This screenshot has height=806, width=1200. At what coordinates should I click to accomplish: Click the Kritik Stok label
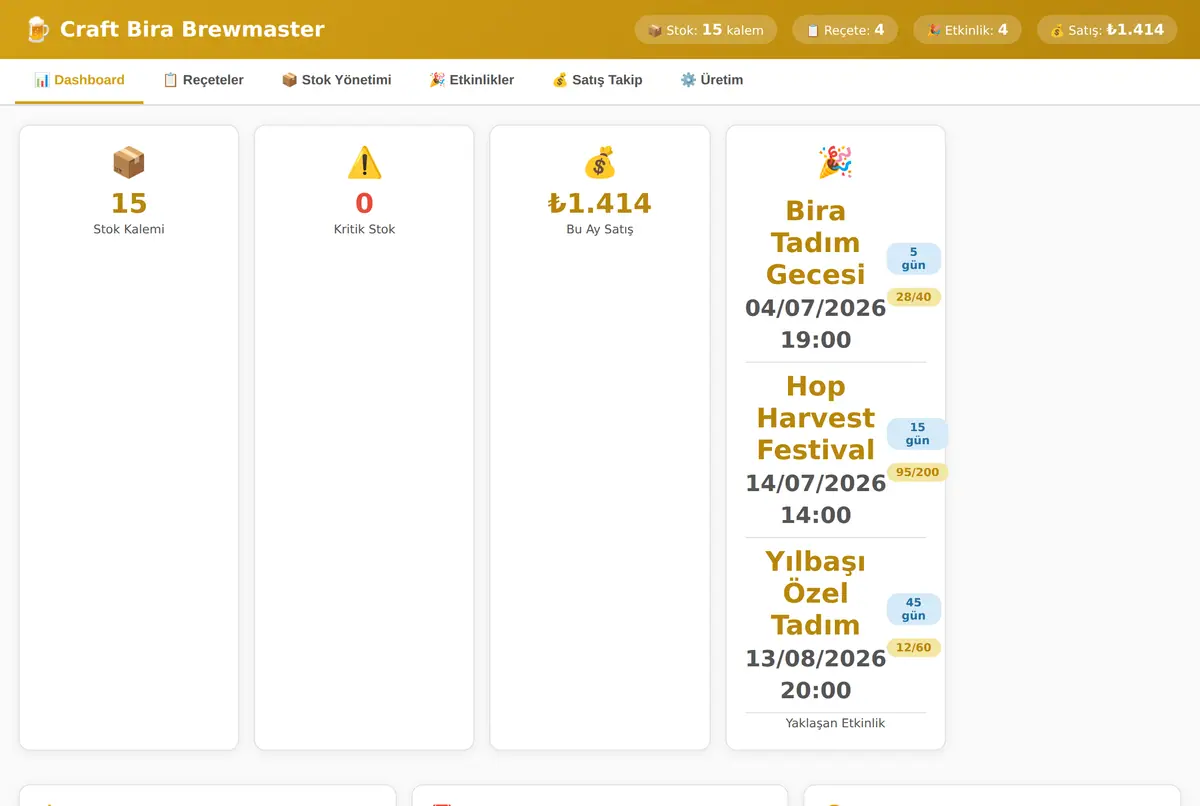pyautogui.click(x=364, y=229)
